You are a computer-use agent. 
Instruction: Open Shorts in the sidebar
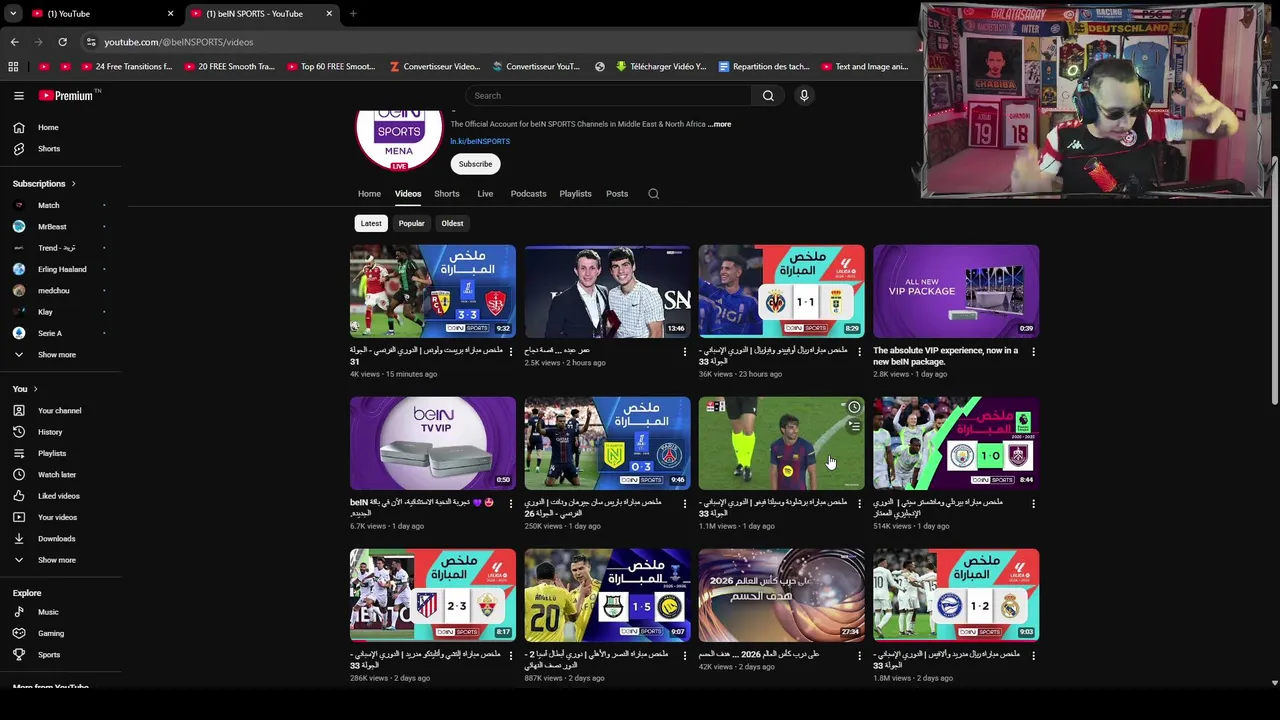click(48, 148)
